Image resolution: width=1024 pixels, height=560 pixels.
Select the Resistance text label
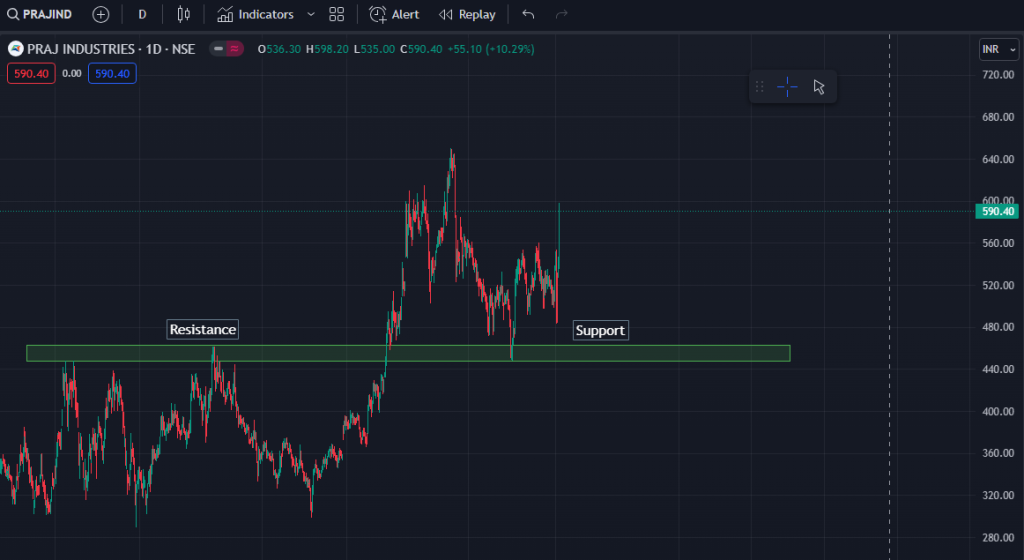202,330
